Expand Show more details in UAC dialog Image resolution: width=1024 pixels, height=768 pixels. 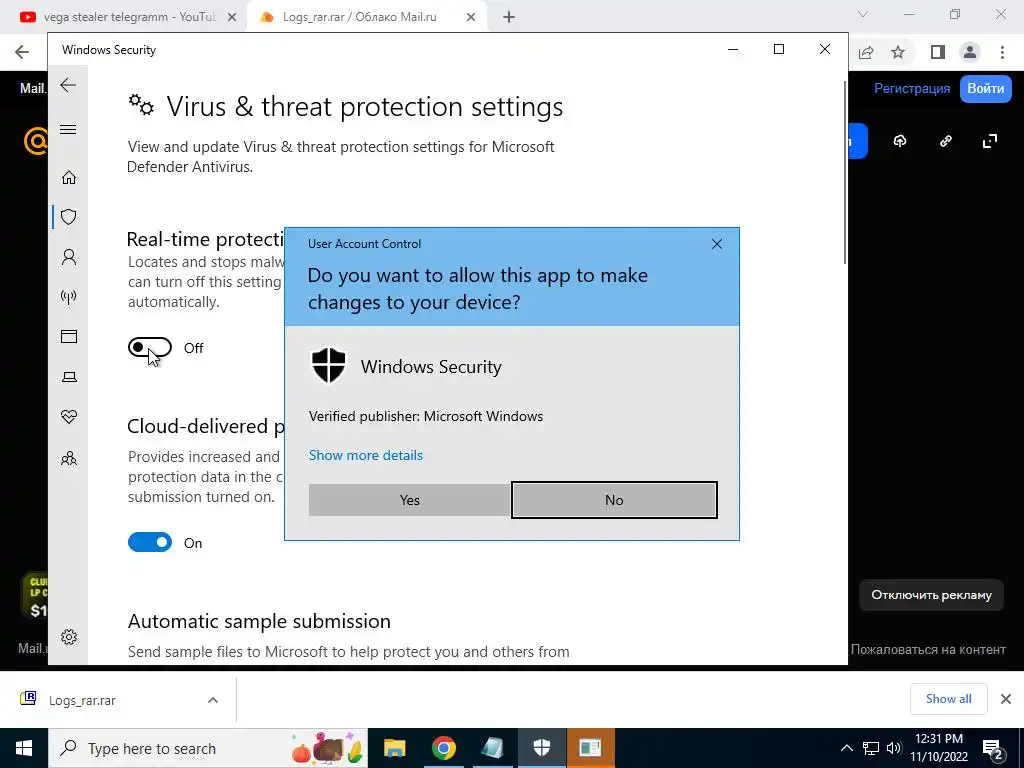(366, 455)
